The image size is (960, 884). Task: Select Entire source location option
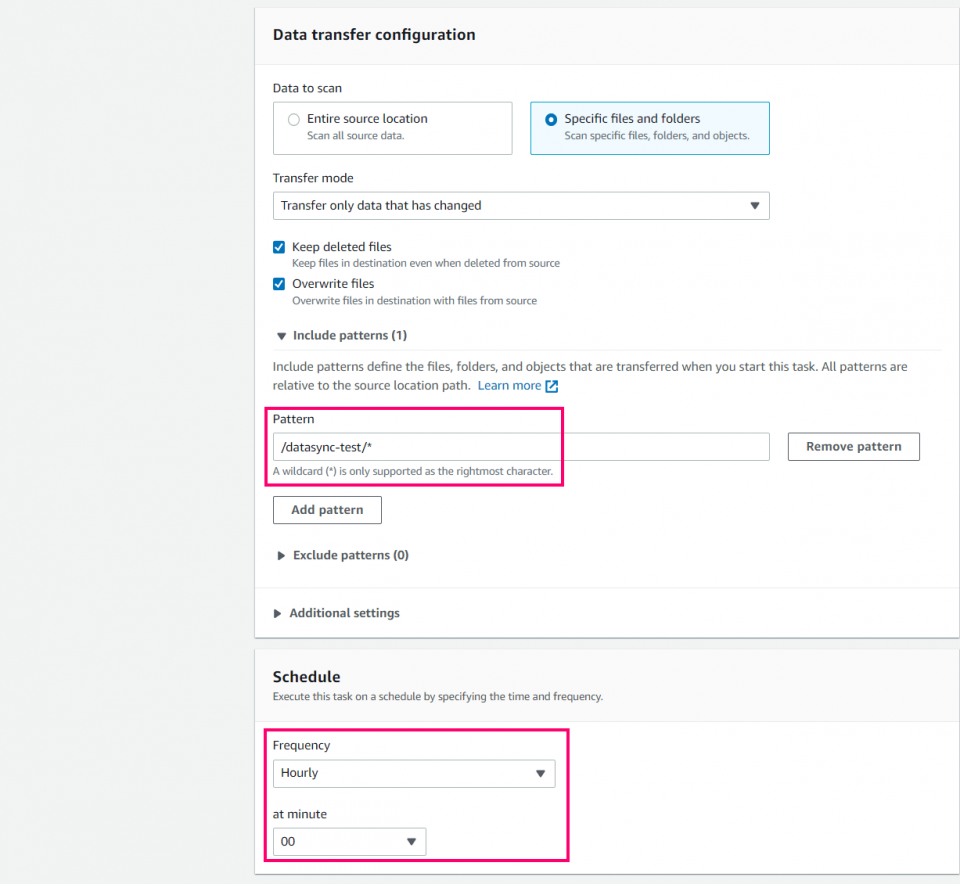[295, 119]
